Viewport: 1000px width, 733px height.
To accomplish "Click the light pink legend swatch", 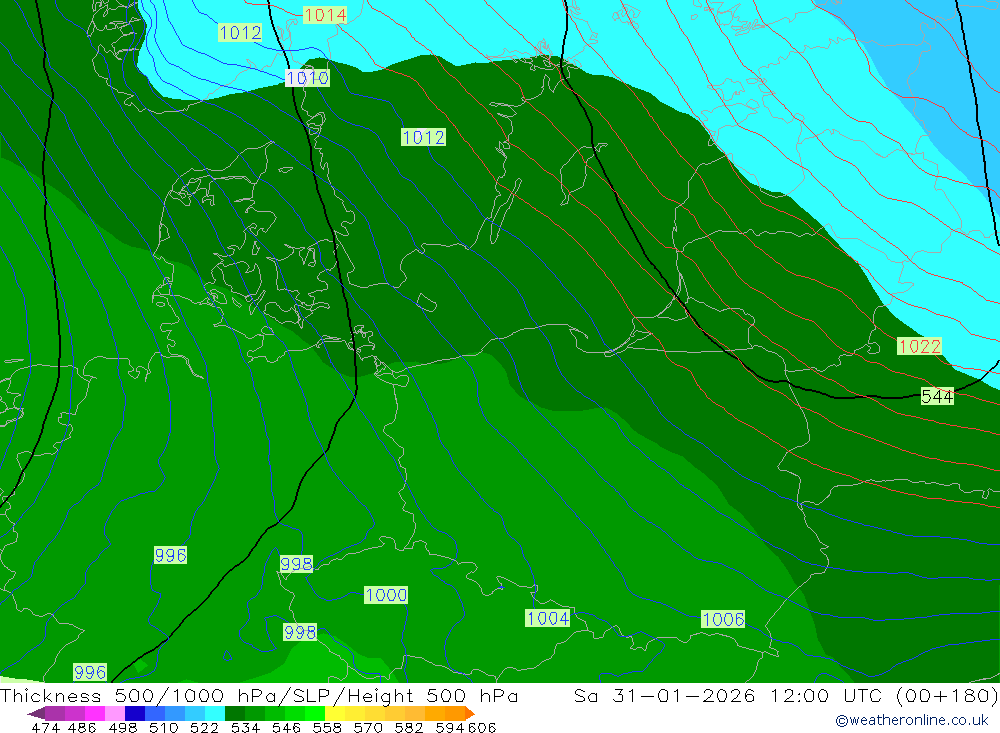I will [115, 713].
